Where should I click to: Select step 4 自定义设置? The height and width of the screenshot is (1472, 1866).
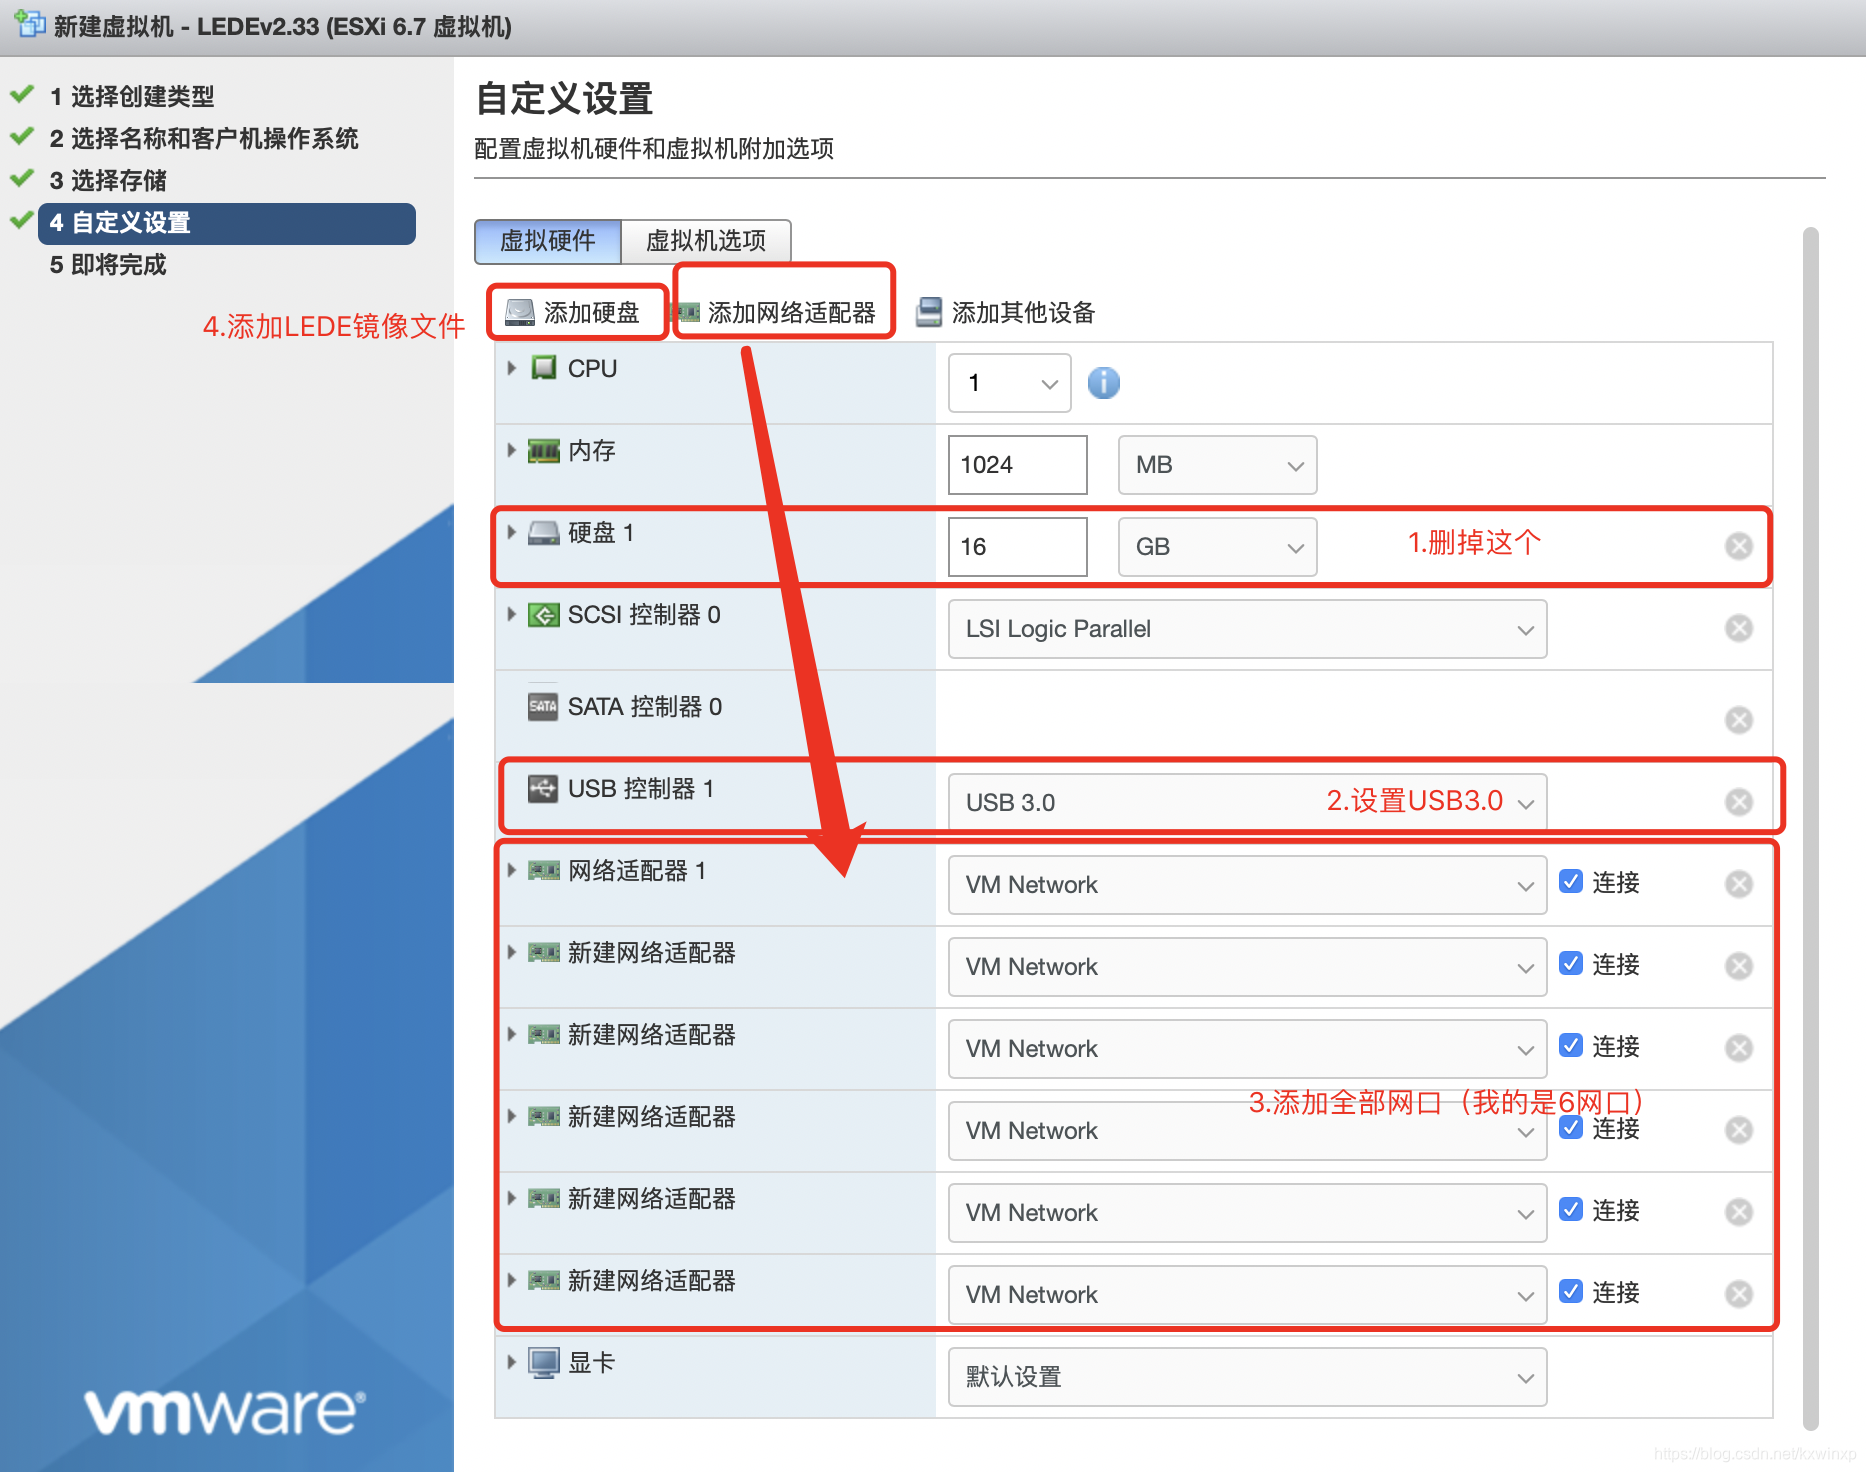(227, 223)
